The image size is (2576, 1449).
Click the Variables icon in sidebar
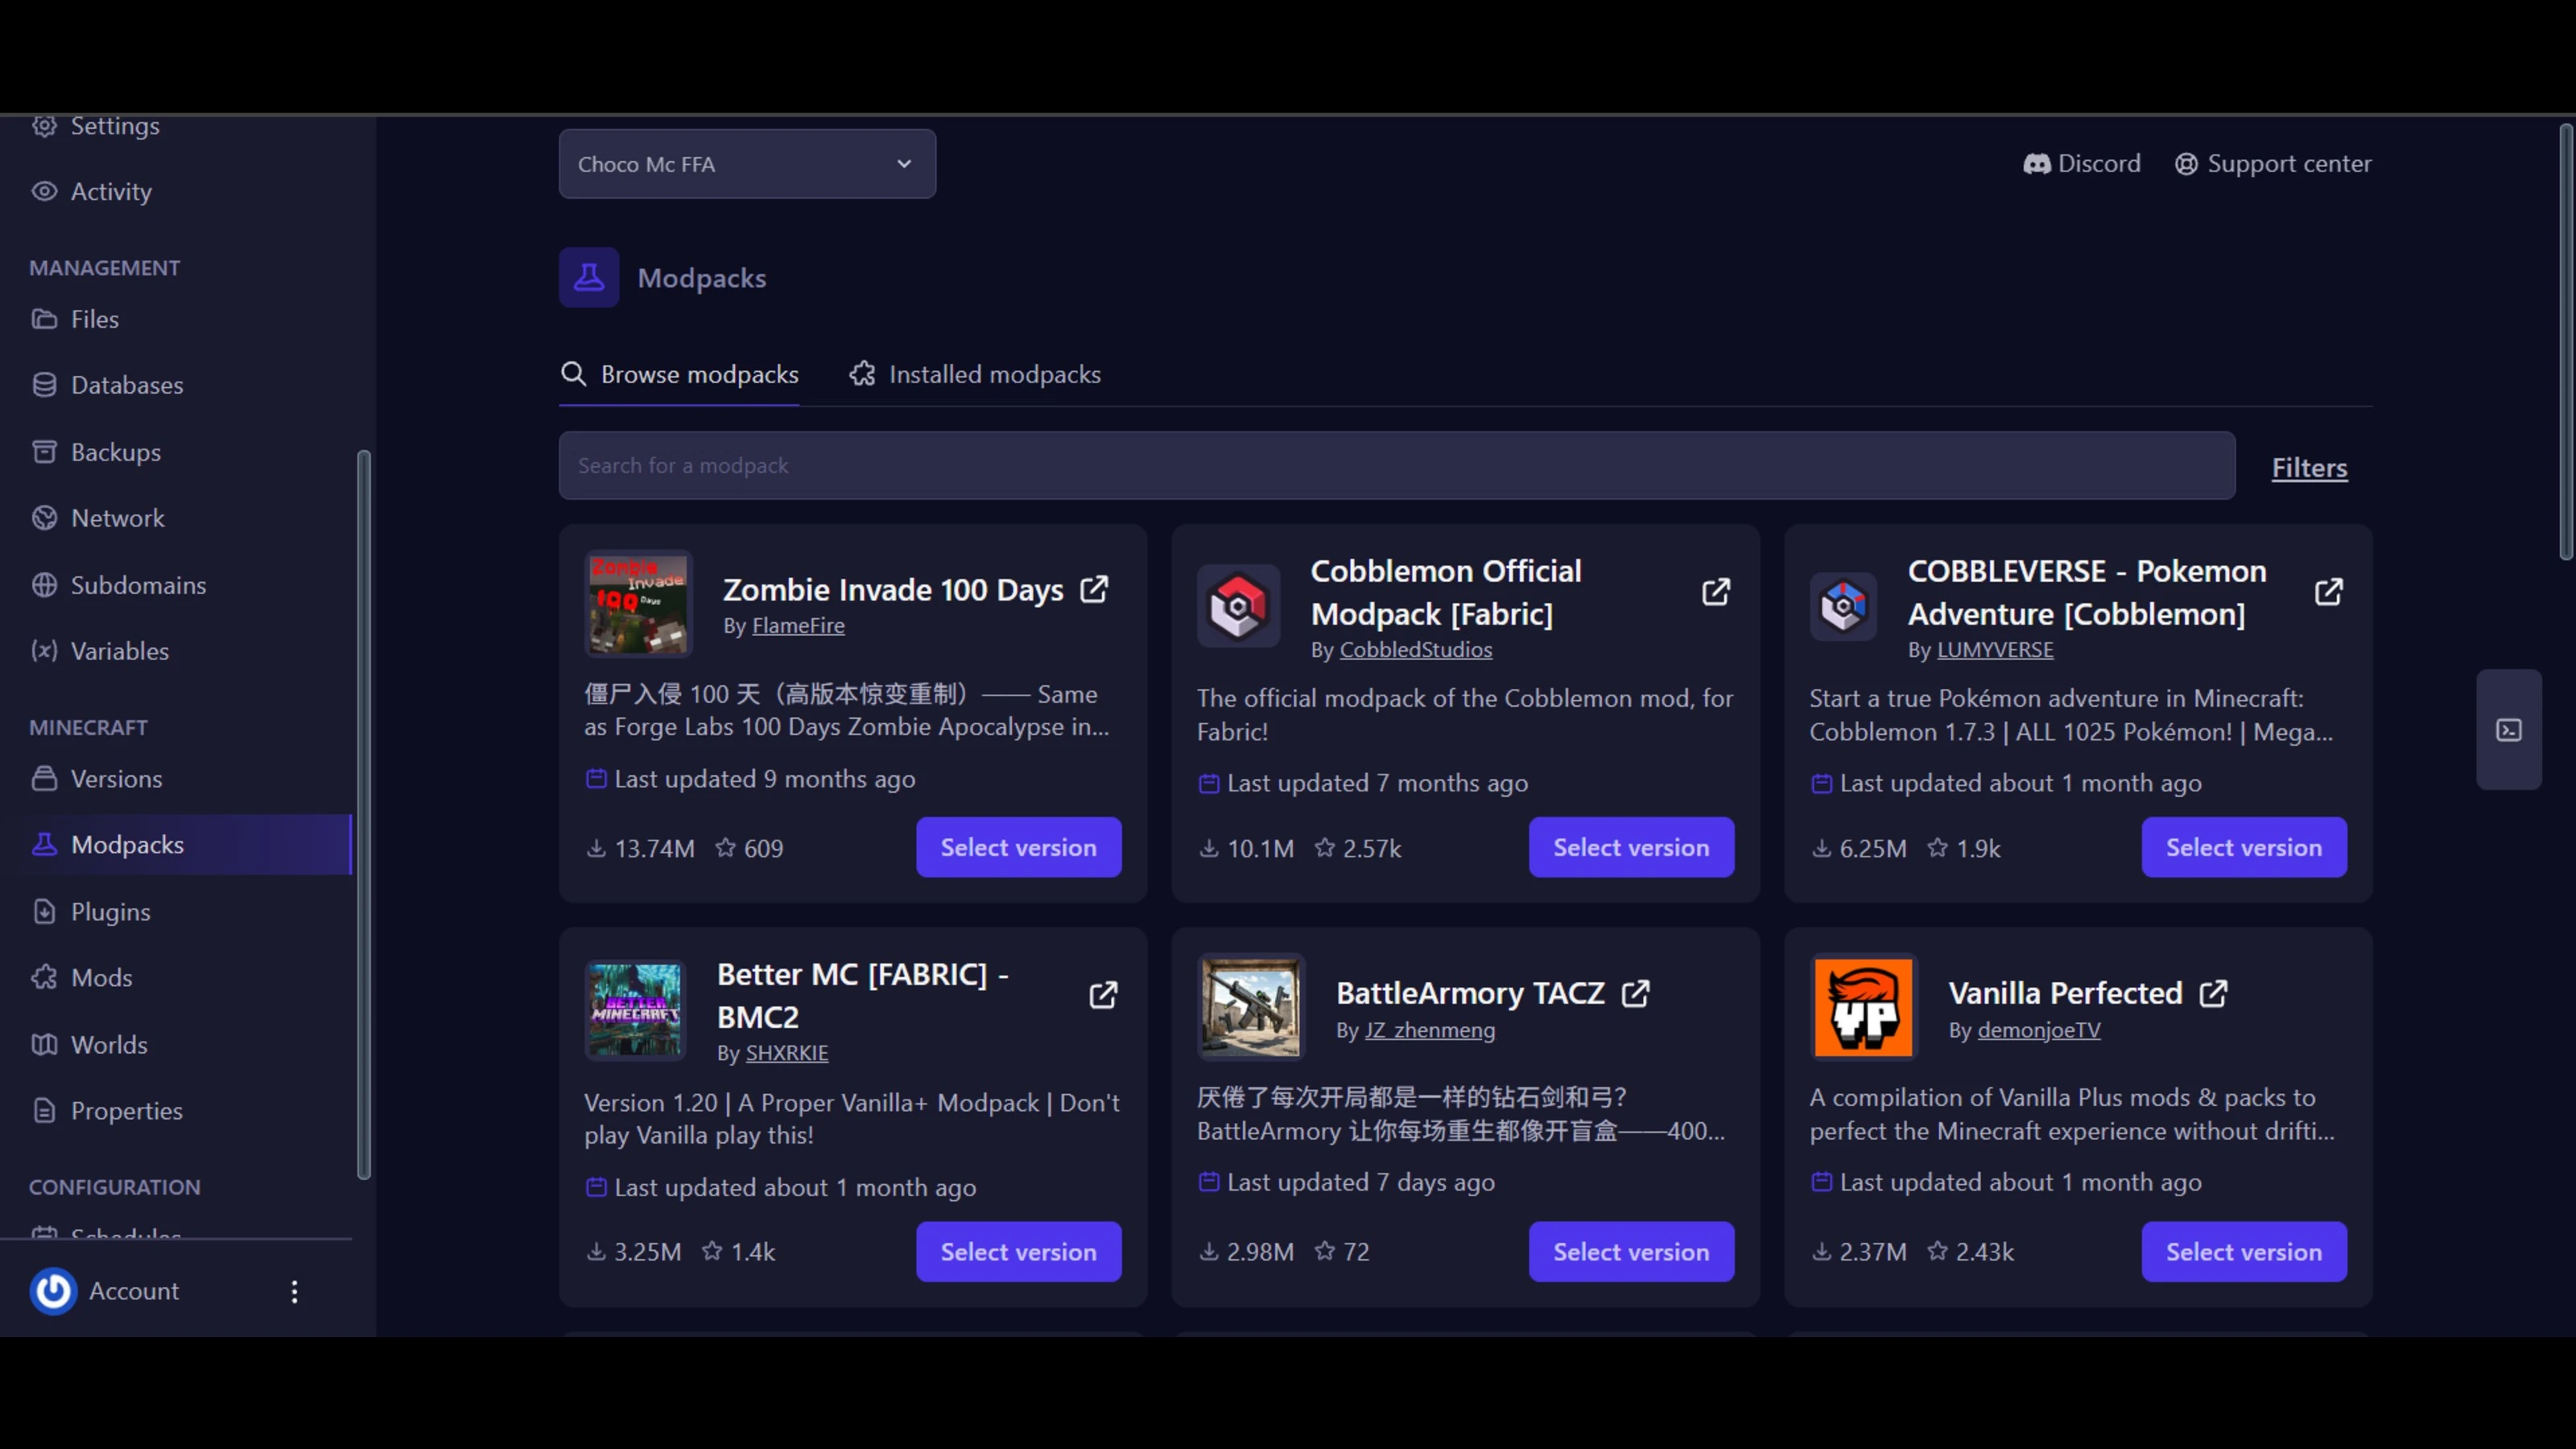(x=44, y=651)
